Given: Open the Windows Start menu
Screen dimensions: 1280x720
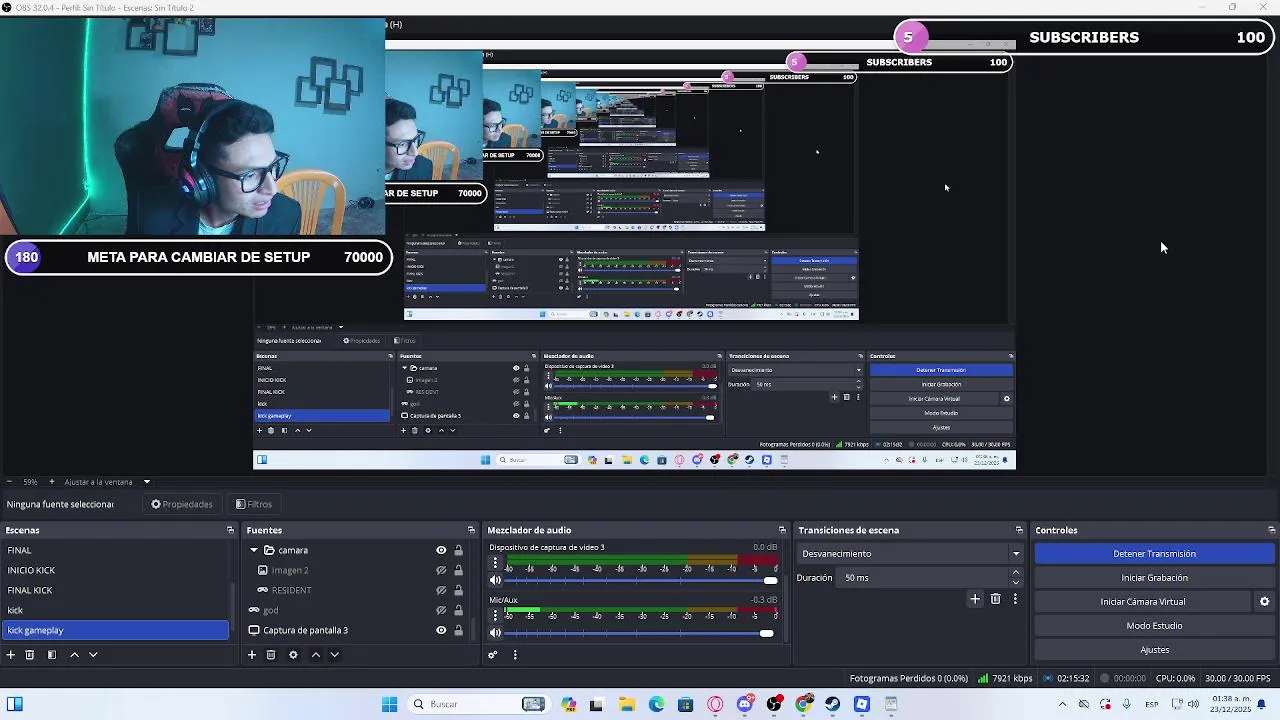Looking at the screenshot, I should [389, 704].
